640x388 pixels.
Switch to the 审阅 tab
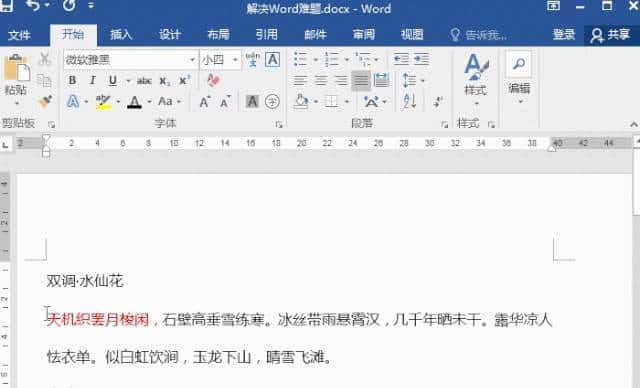pyautogui.click(x=364, y=35)
